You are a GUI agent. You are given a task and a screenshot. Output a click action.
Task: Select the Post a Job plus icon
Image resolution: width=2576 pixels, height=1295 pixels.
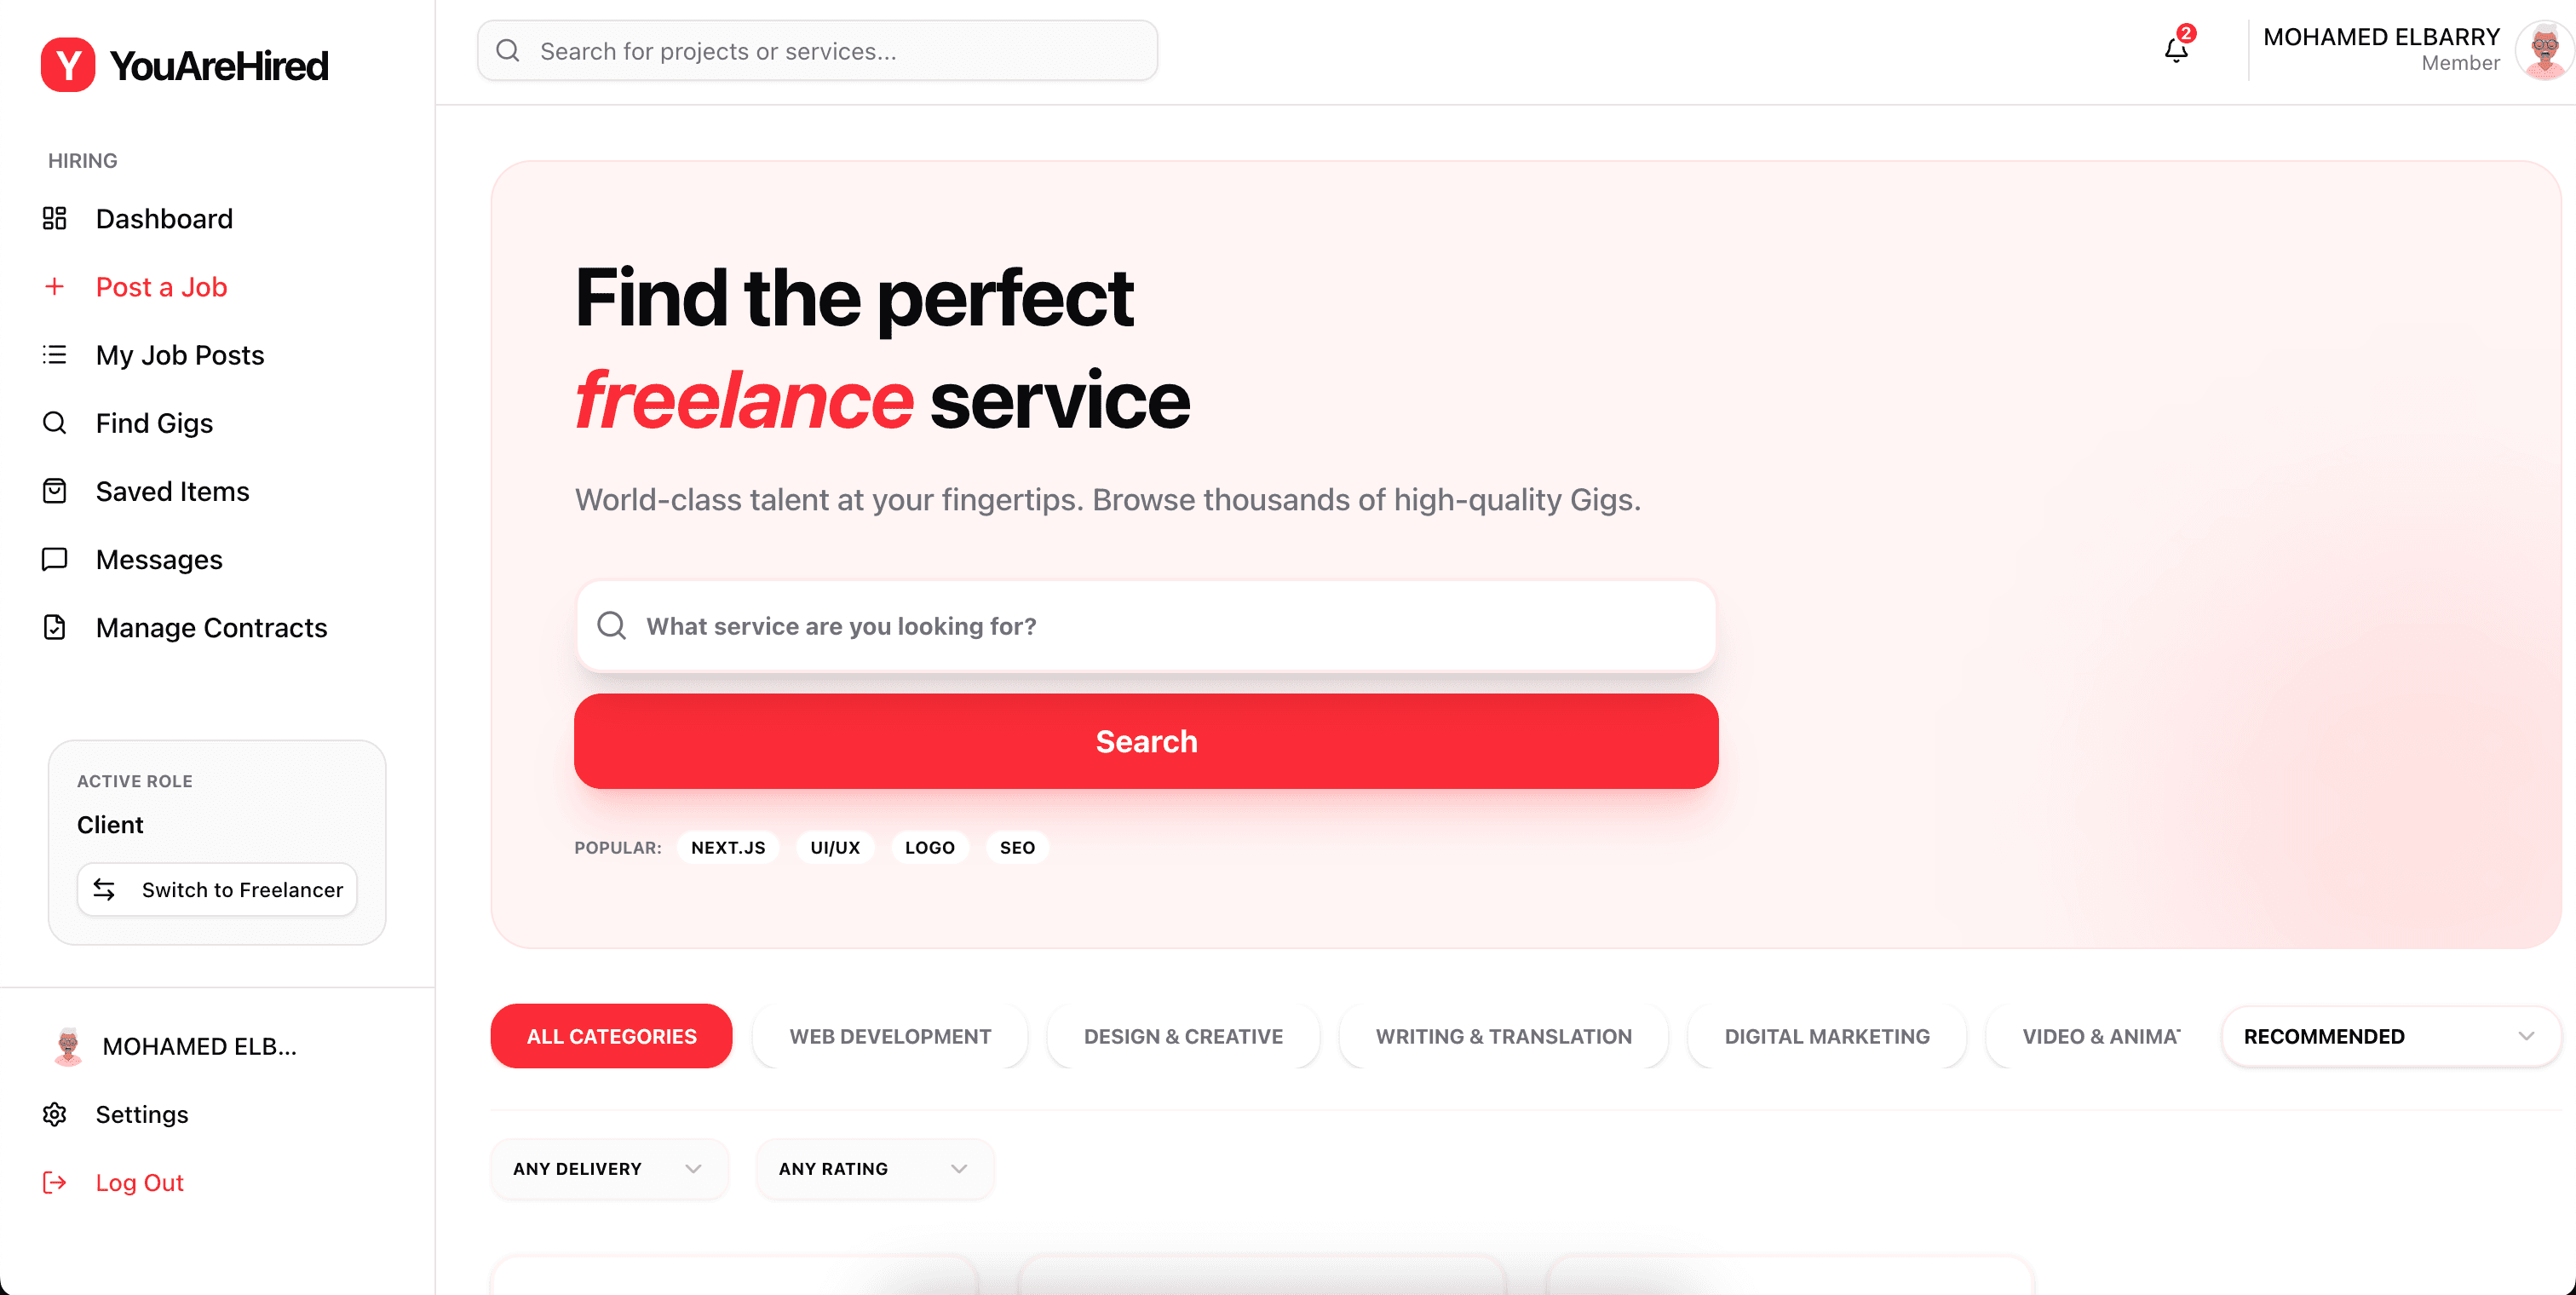[x=55, y=287]
